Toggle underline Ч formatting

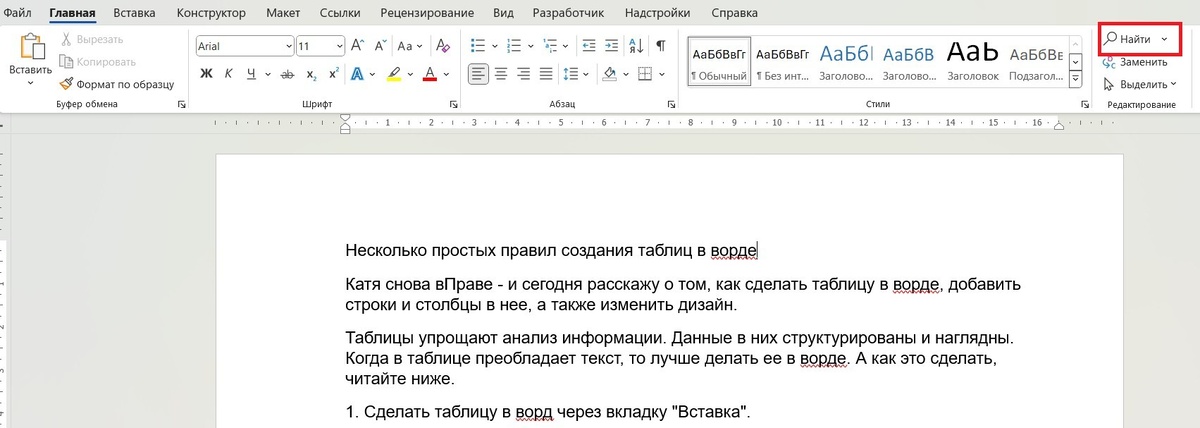(x=251, y=74)
